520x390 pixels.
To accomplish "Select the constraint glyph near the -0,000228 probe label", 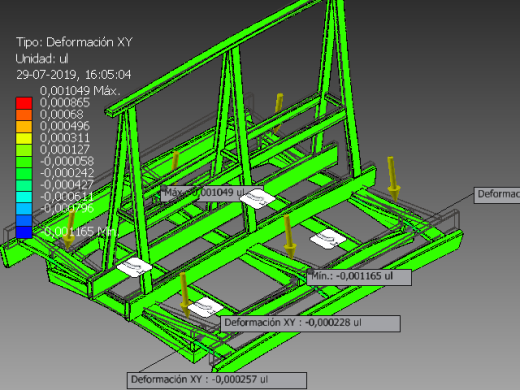I will [206, 307].
